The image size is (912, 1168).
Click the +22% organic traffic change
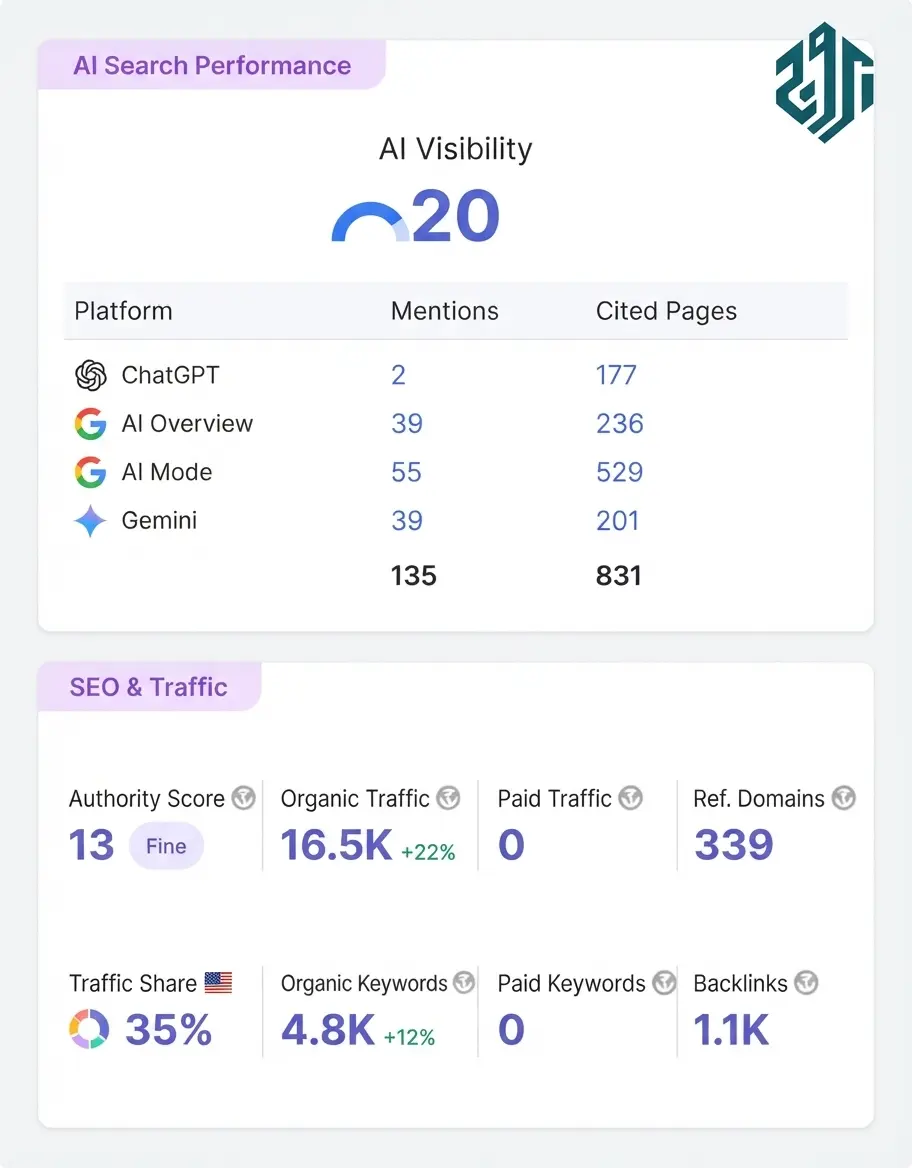pos(428,852)
